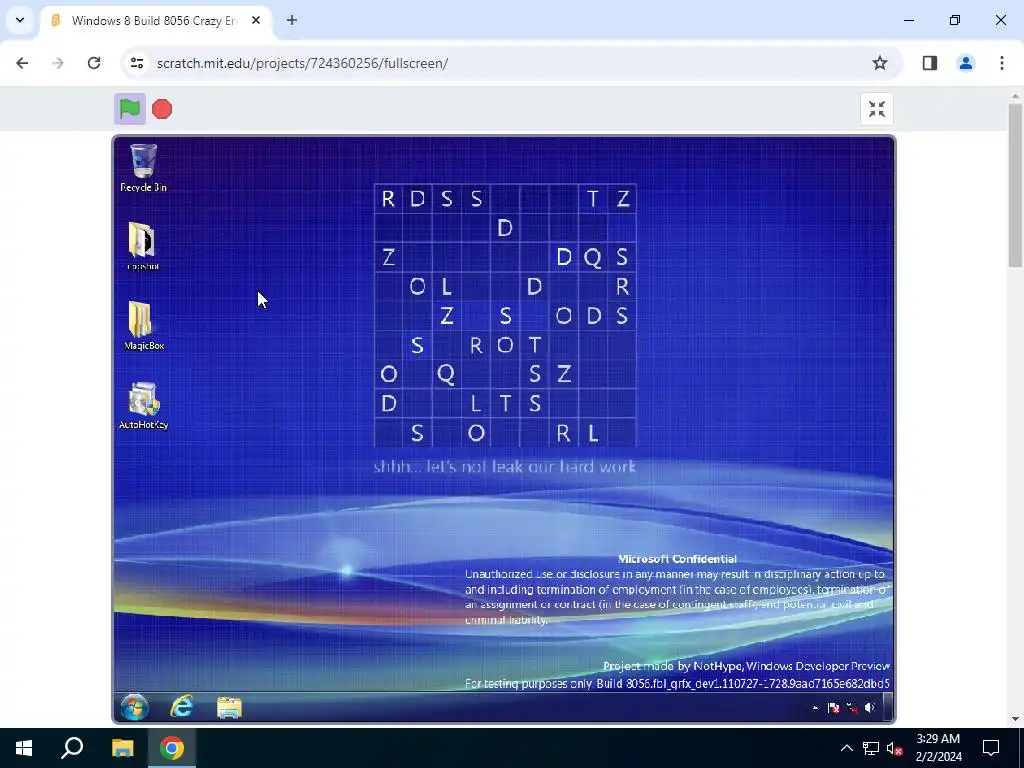The height and width of the screenshot is (768, 1024).
Task: Open Windows notification center
Action: pos(991,748)
